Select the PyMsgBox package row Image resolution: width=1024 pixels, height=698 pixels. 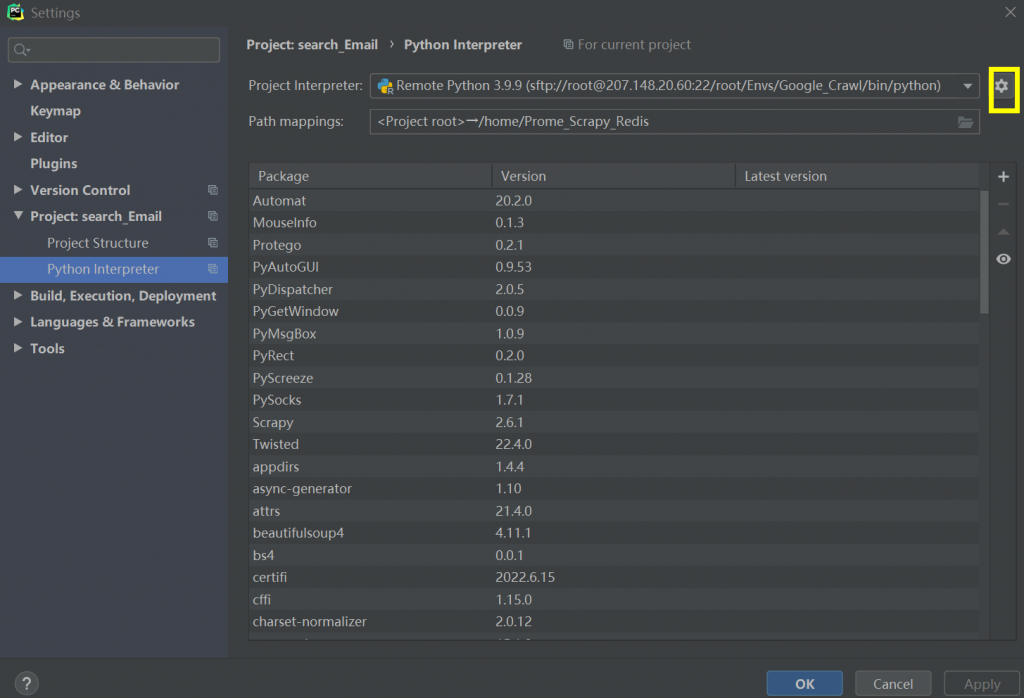click(613, 334)
